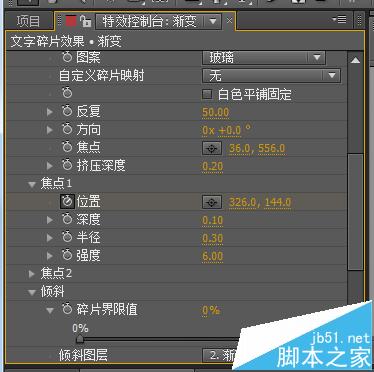Expand the 深度 property
Screen dimensions: 374x372
(50, 220)
